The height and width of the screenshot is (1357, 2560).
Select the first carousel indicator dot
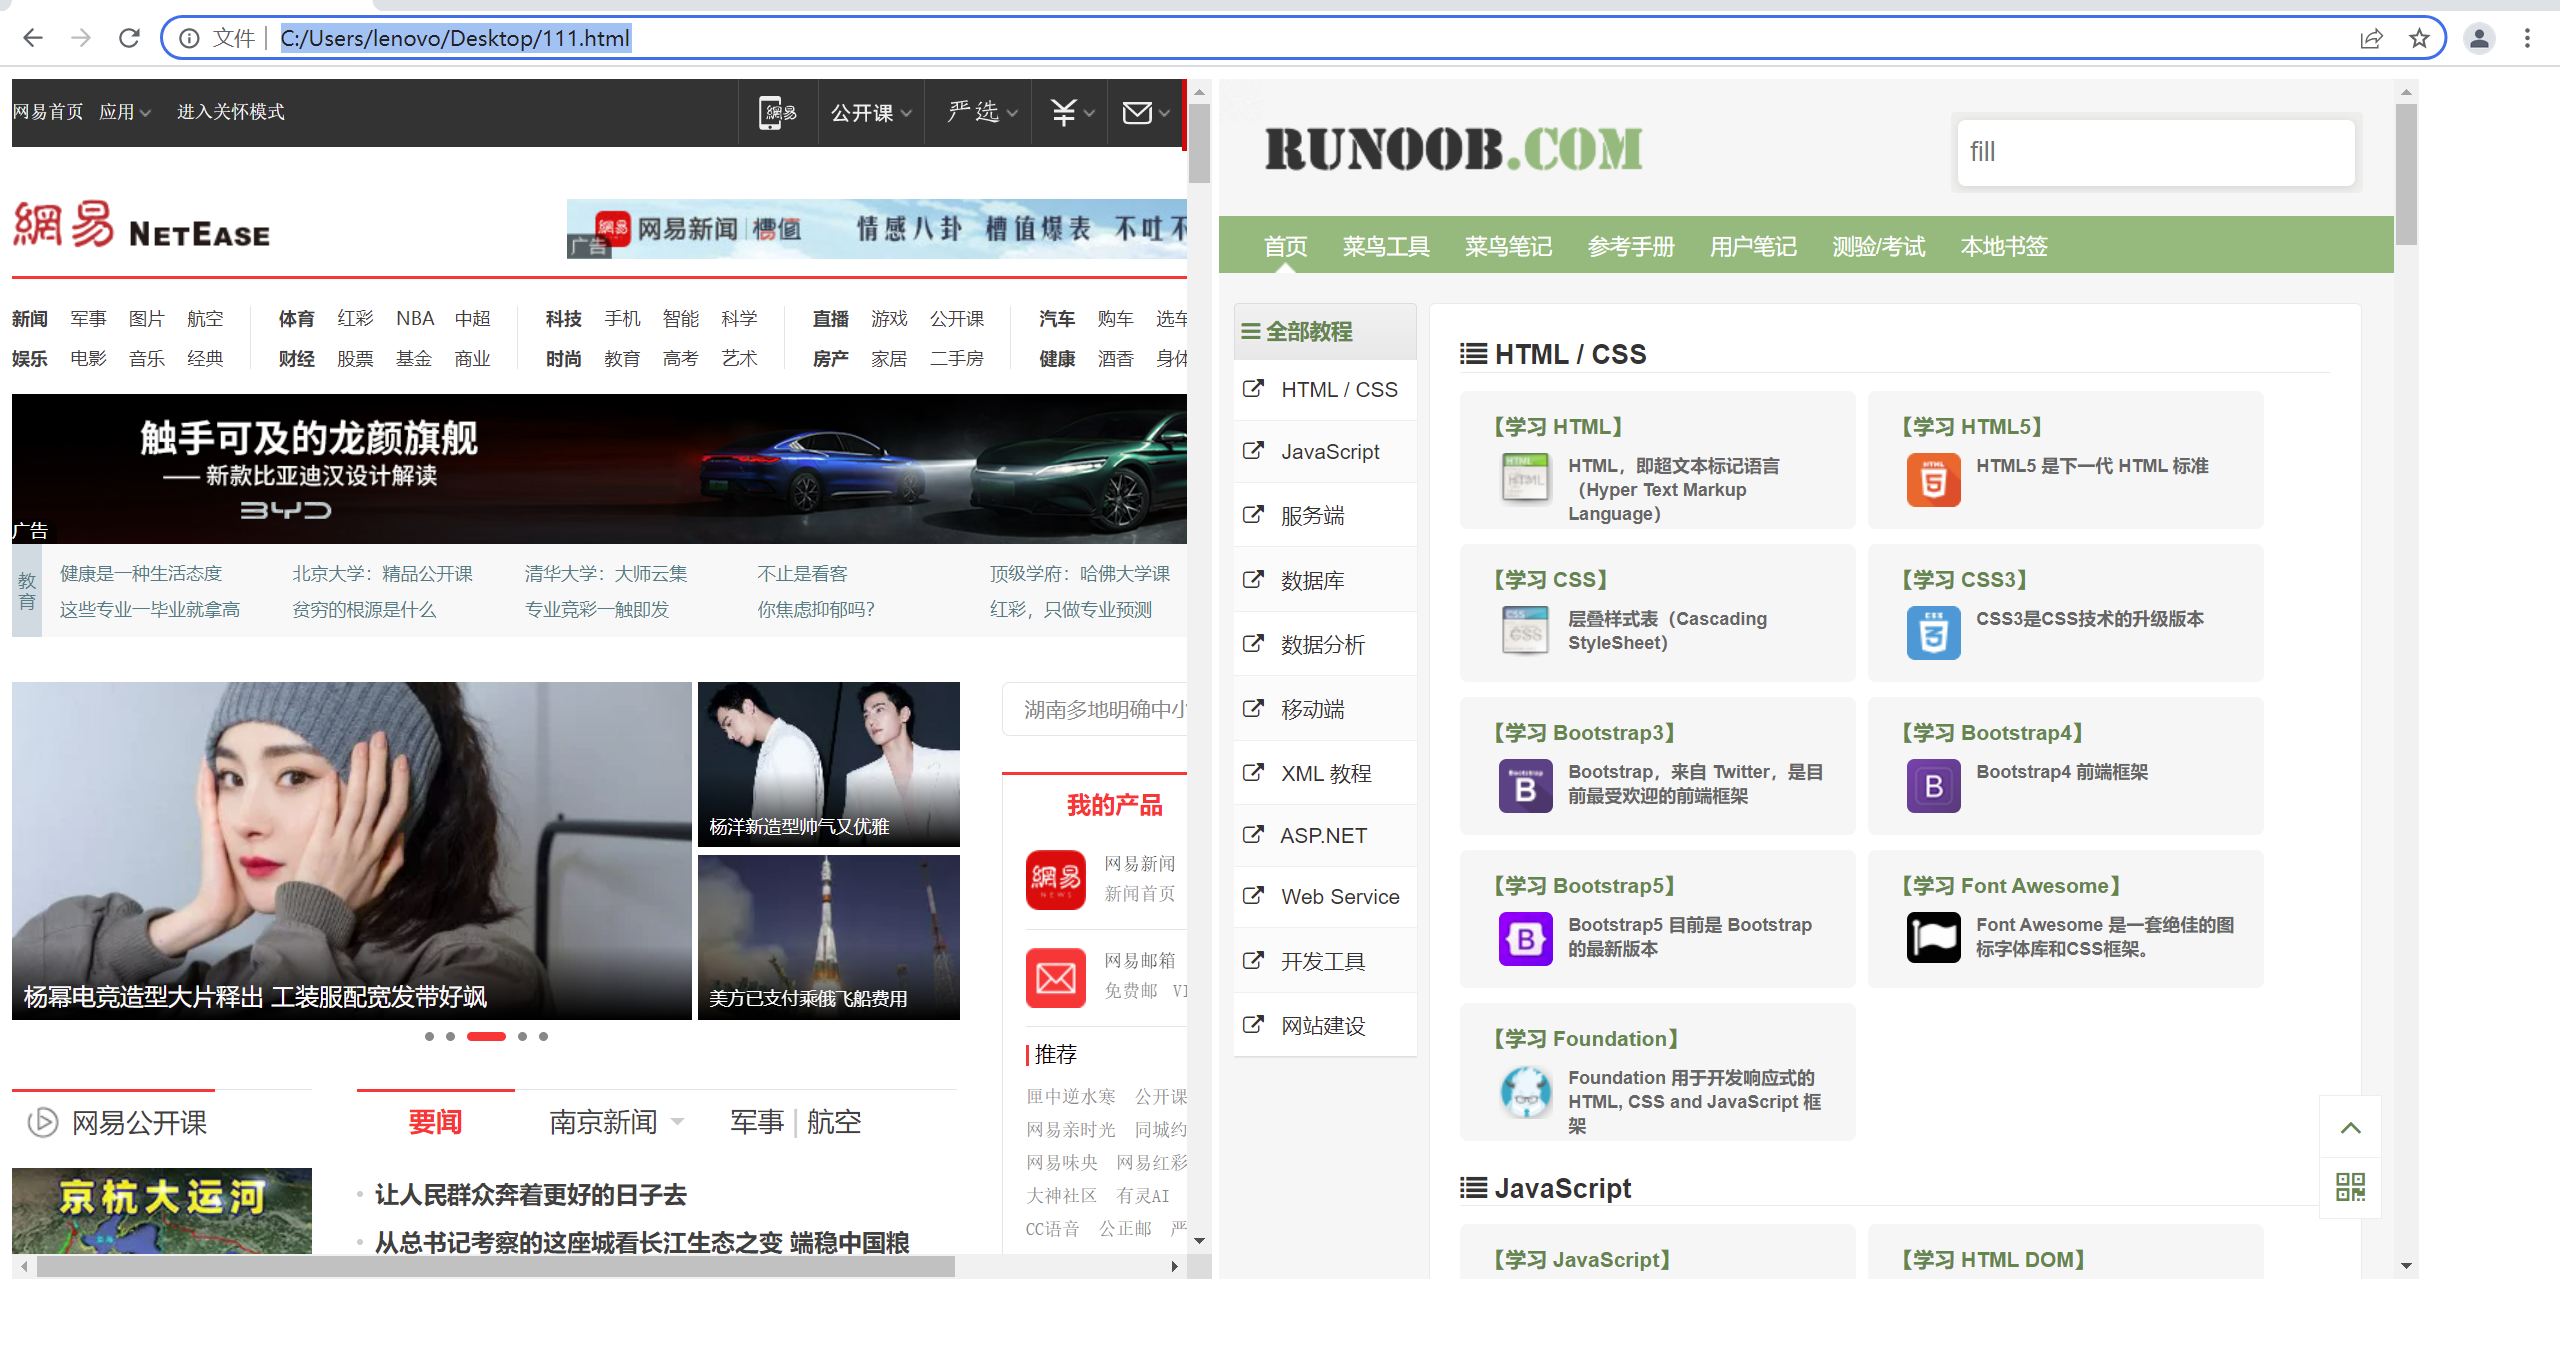(x=429, y=1036)
